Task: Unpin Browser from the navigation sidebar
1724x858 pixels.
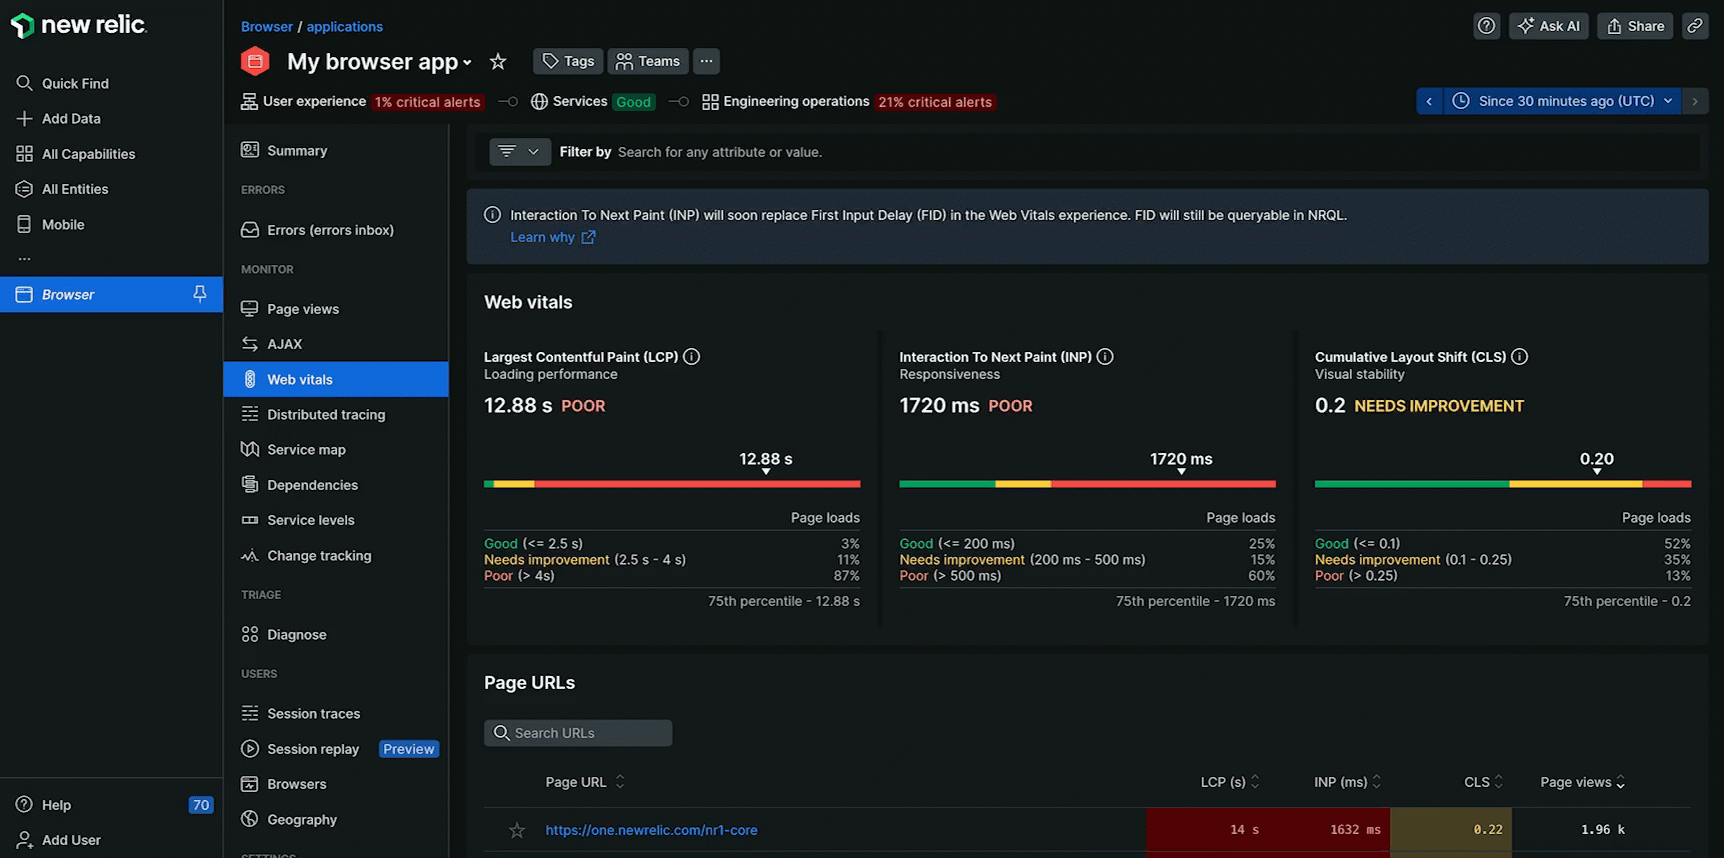Action: tap(200, 294)
